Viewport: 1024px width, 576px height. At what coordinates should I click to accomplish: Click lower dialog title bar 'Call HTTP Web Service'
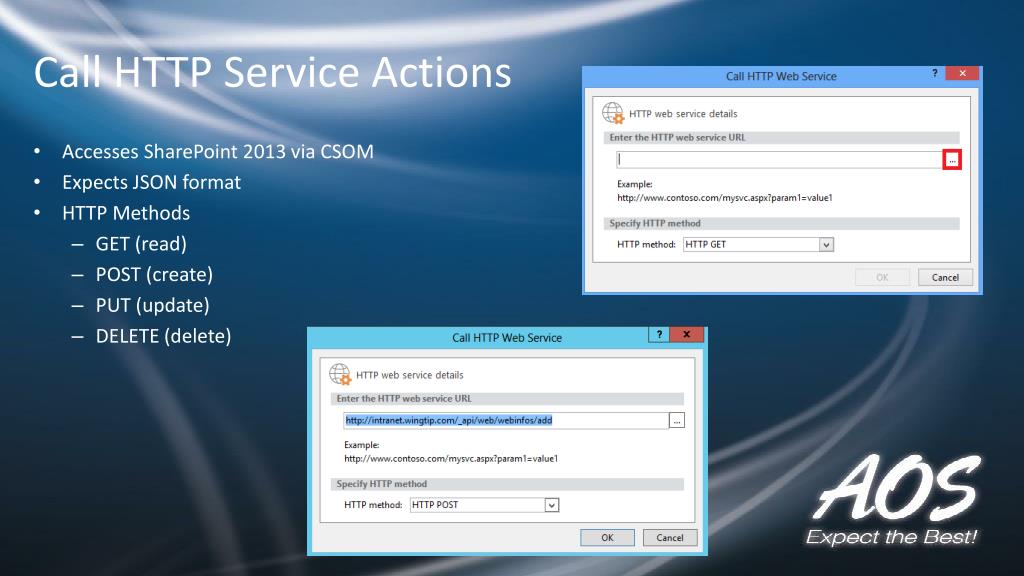[507, 338]
